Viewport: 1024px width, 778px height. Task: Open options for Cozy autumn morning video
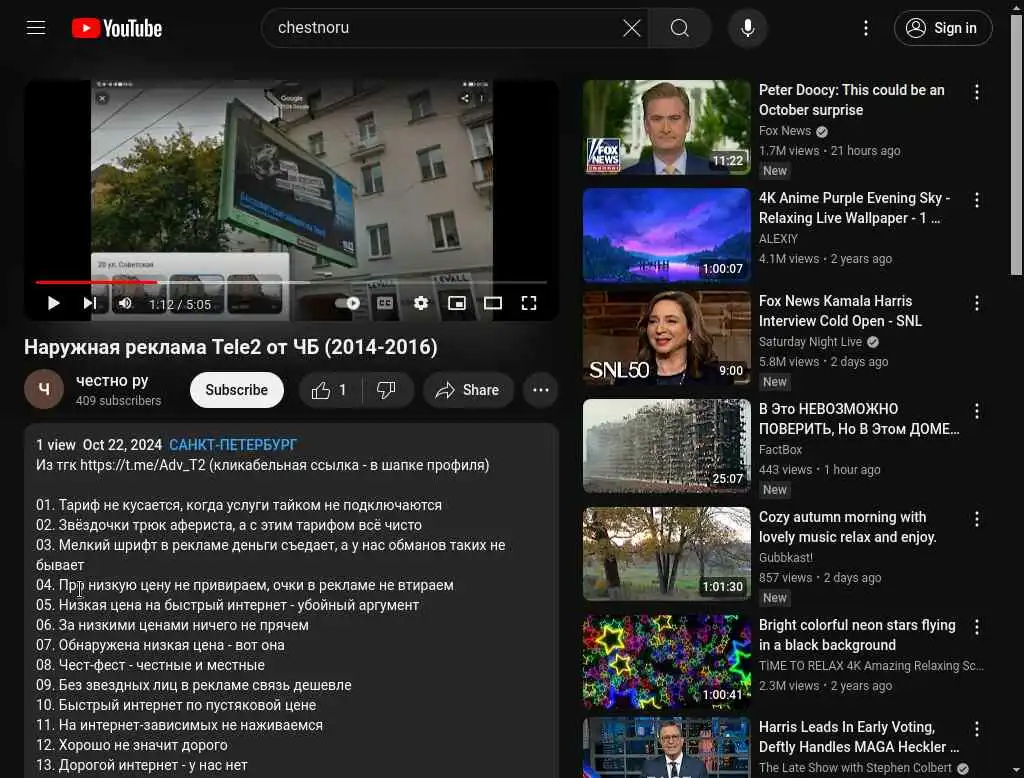[x=976, y=519]
